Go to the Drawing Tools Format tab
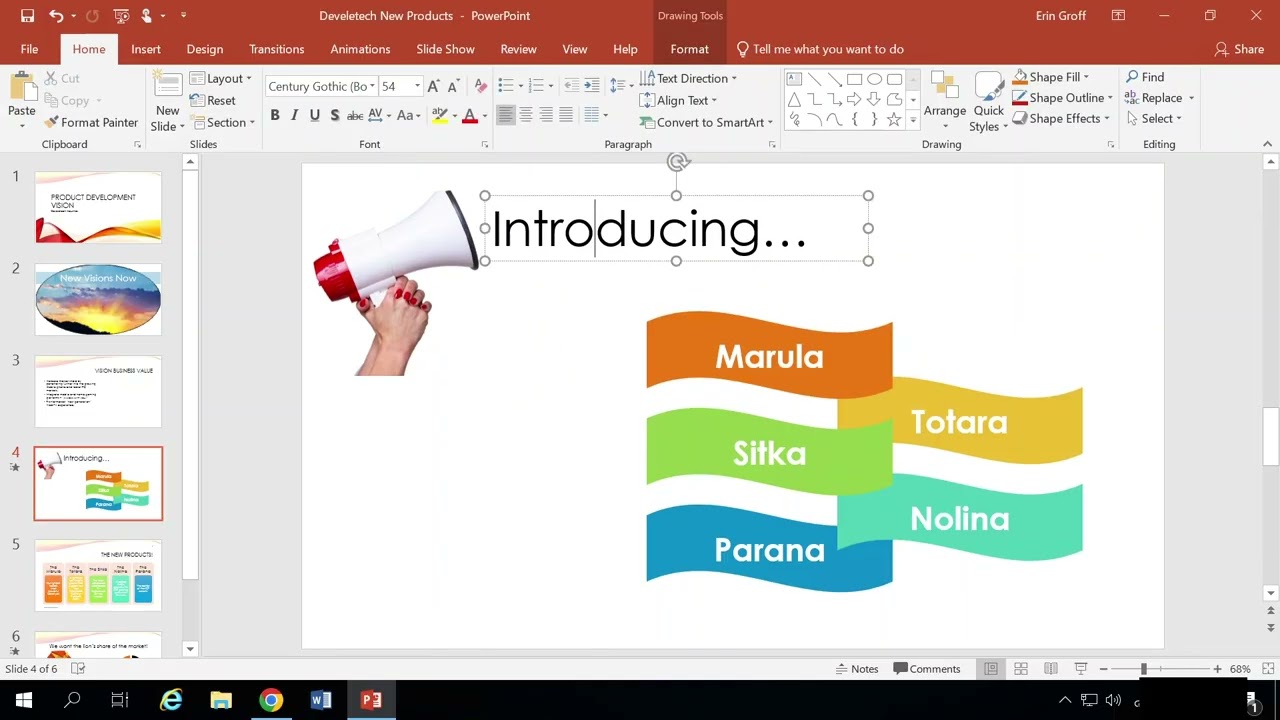This screenshot has height=720, width=1280. (690, 49)
